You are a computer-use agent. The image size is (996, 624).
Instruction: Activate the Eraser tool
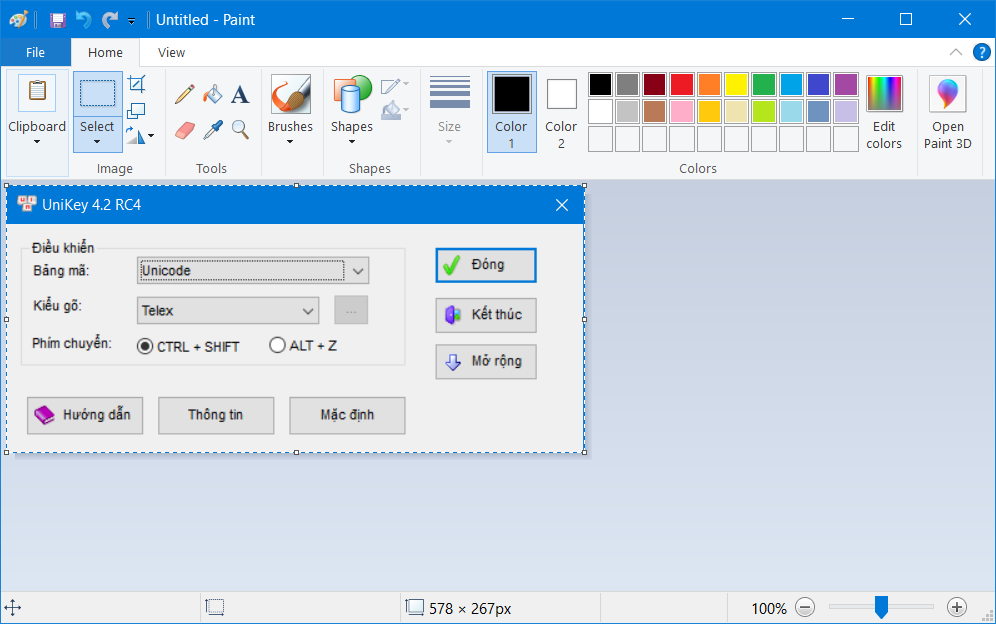(184, 129)
